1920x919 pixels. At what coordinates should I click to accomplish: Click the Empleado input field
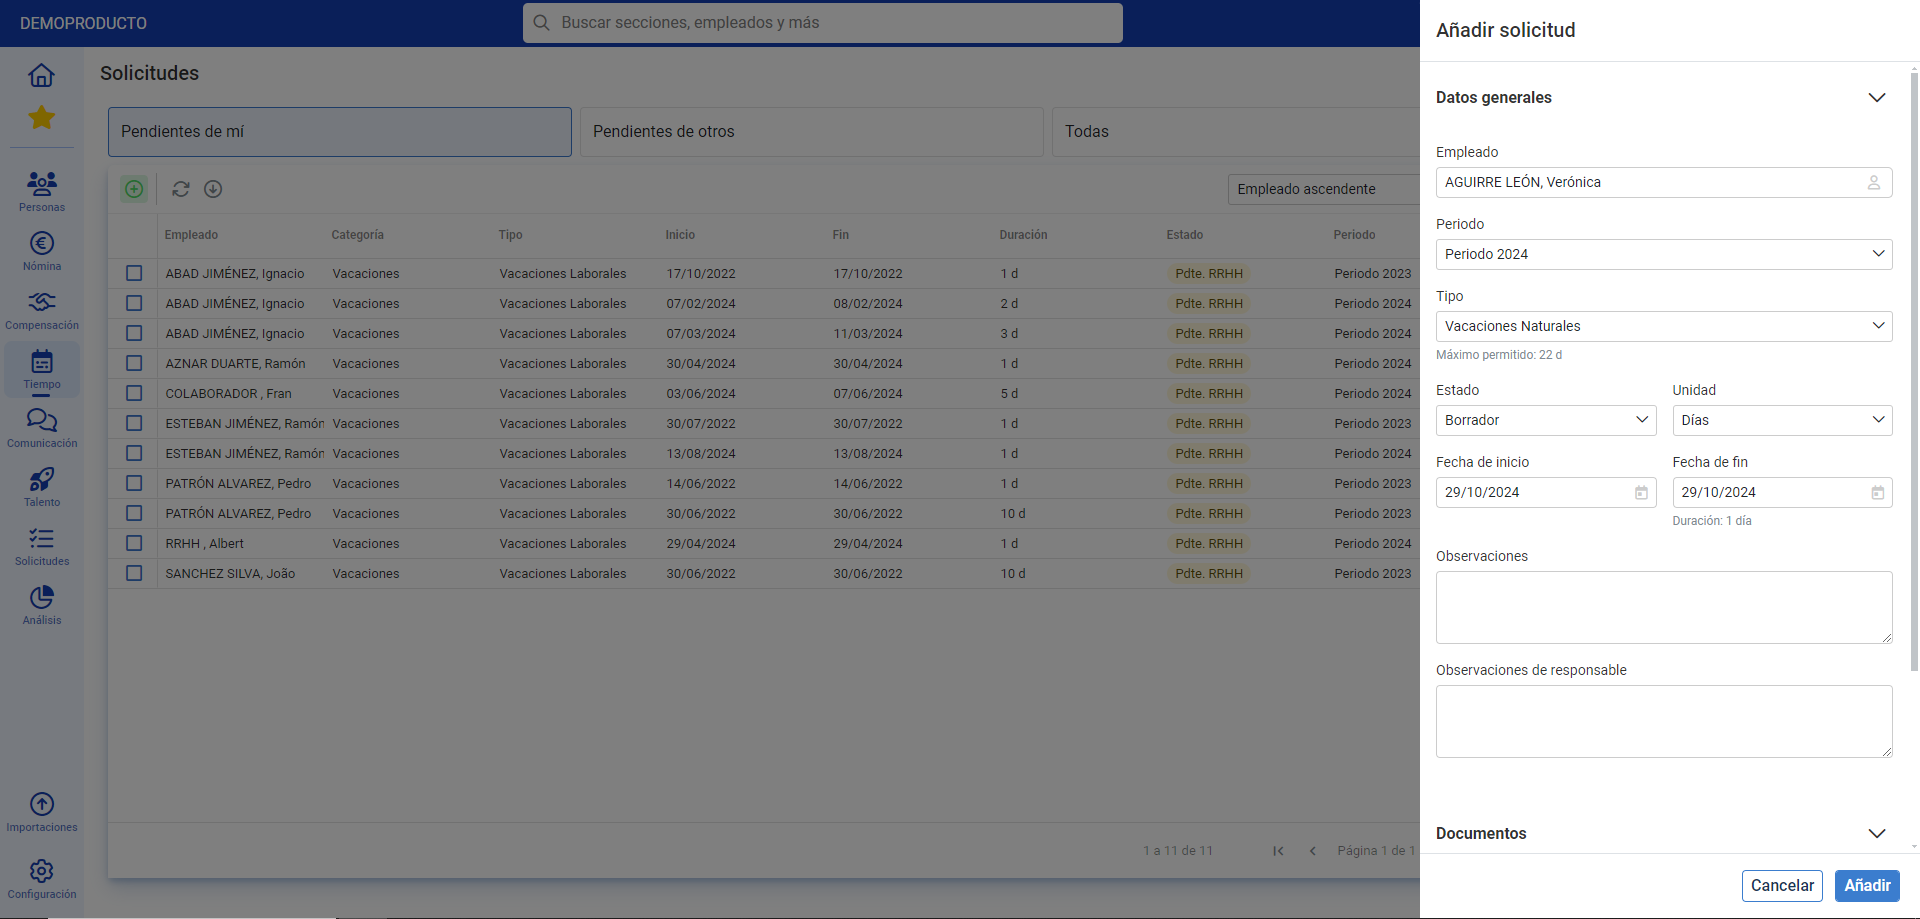point(1664,182)
